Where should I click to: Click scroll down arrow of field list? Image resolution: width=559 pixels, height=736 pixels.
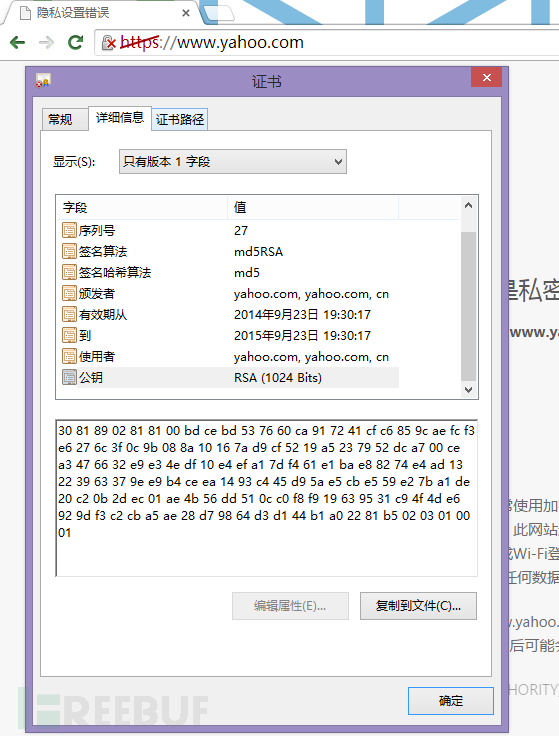468,390
